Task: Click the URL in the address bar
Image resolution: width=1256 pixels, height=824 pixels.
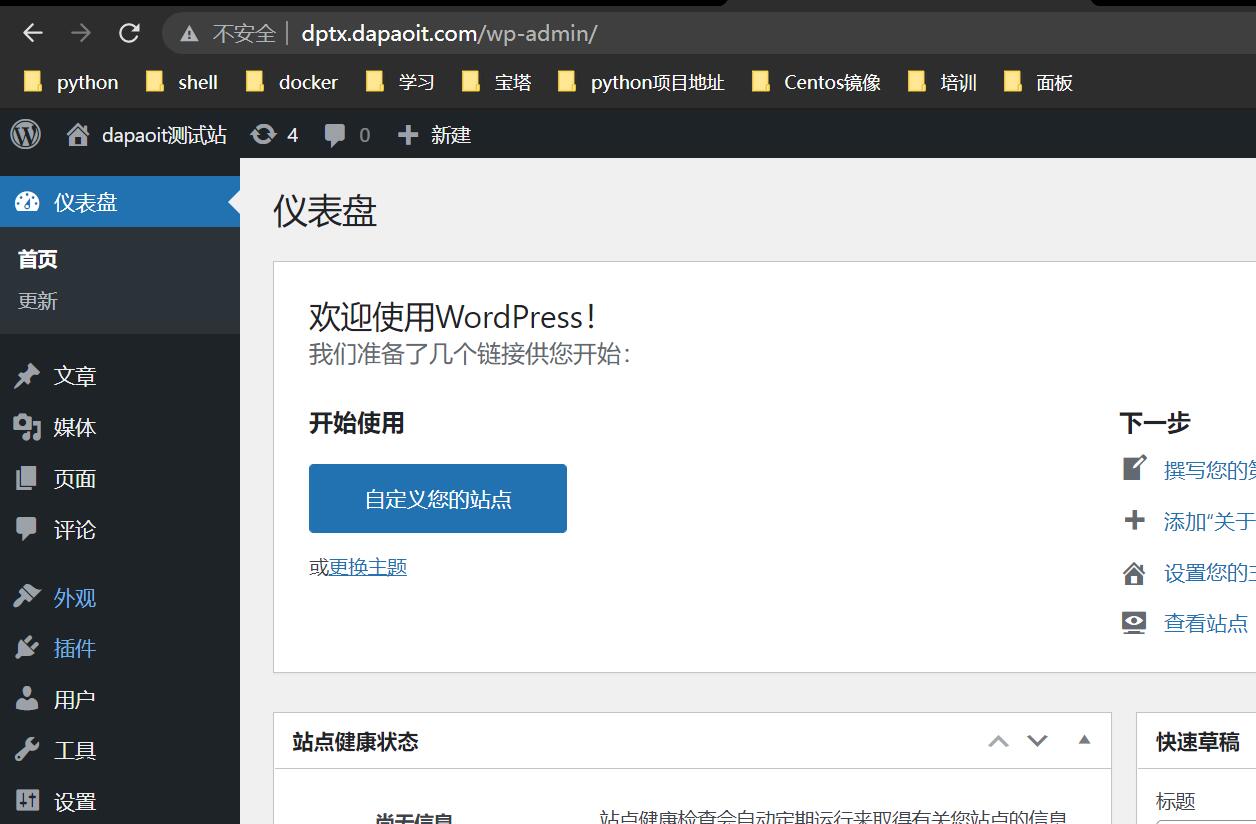Action: click(449, 33)
